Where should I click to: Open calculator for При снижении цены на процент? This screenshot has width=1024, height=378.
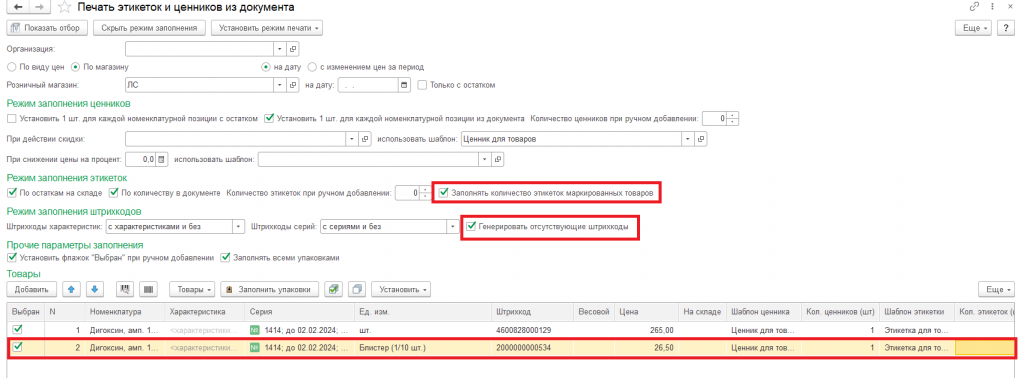tap(162, 159)
